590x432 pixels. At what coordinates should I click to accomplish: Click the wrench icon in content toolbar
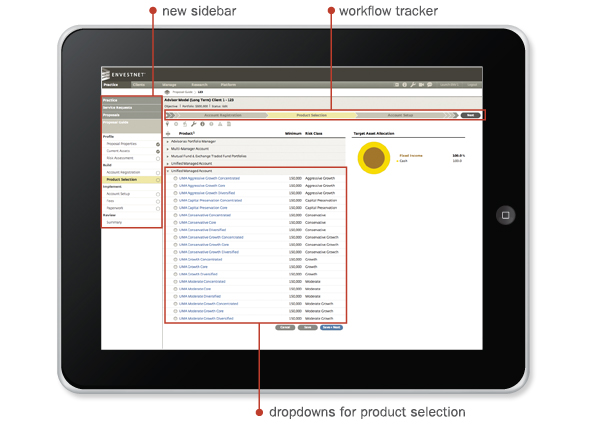[193, 124]
